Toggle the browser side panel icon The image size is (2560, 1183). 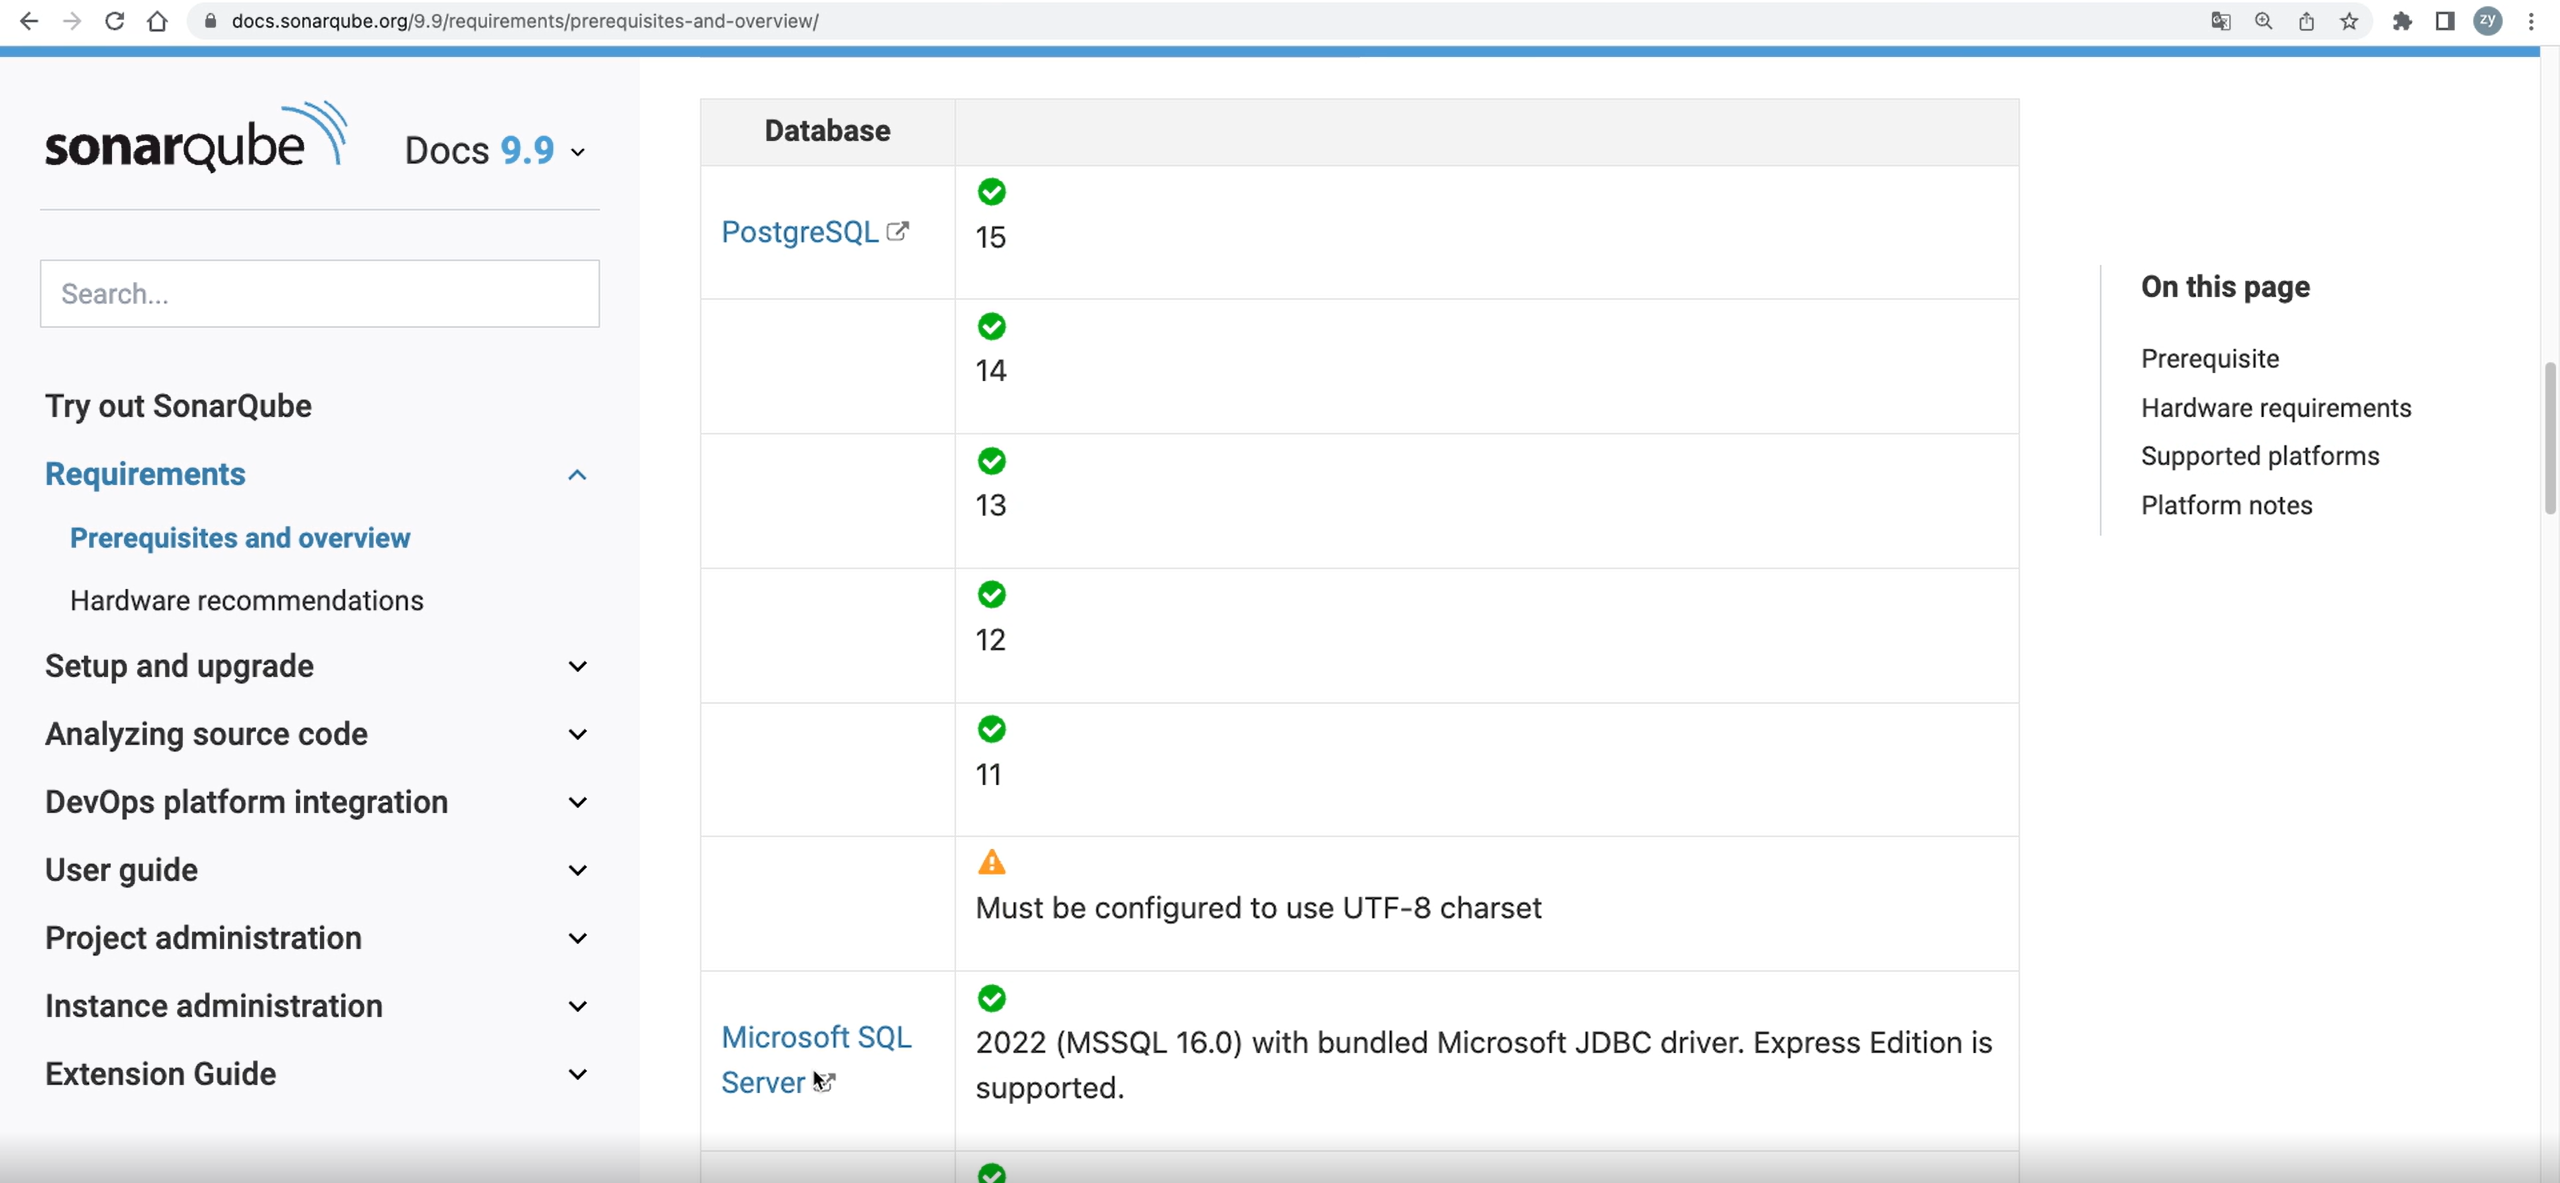click(2445, 21)
